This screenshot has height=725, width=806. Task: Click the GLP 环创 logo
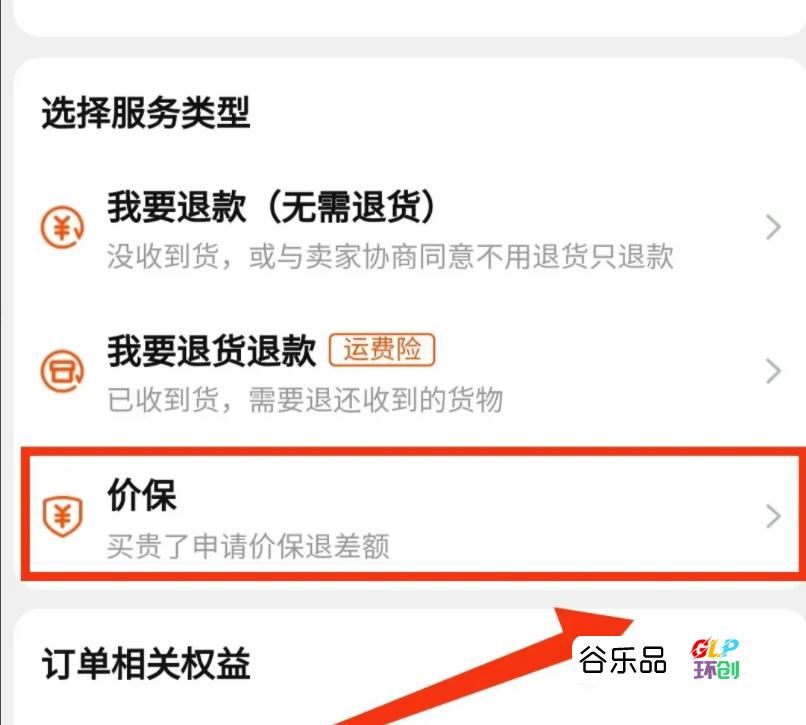pos(715,659)
